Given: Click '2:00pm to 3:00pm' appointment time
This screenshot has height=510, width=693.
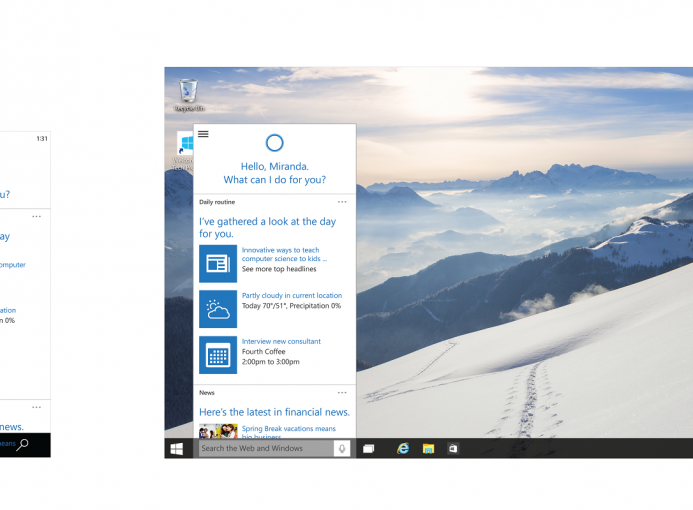Looking at the screenshot, I should pos(270,362).
